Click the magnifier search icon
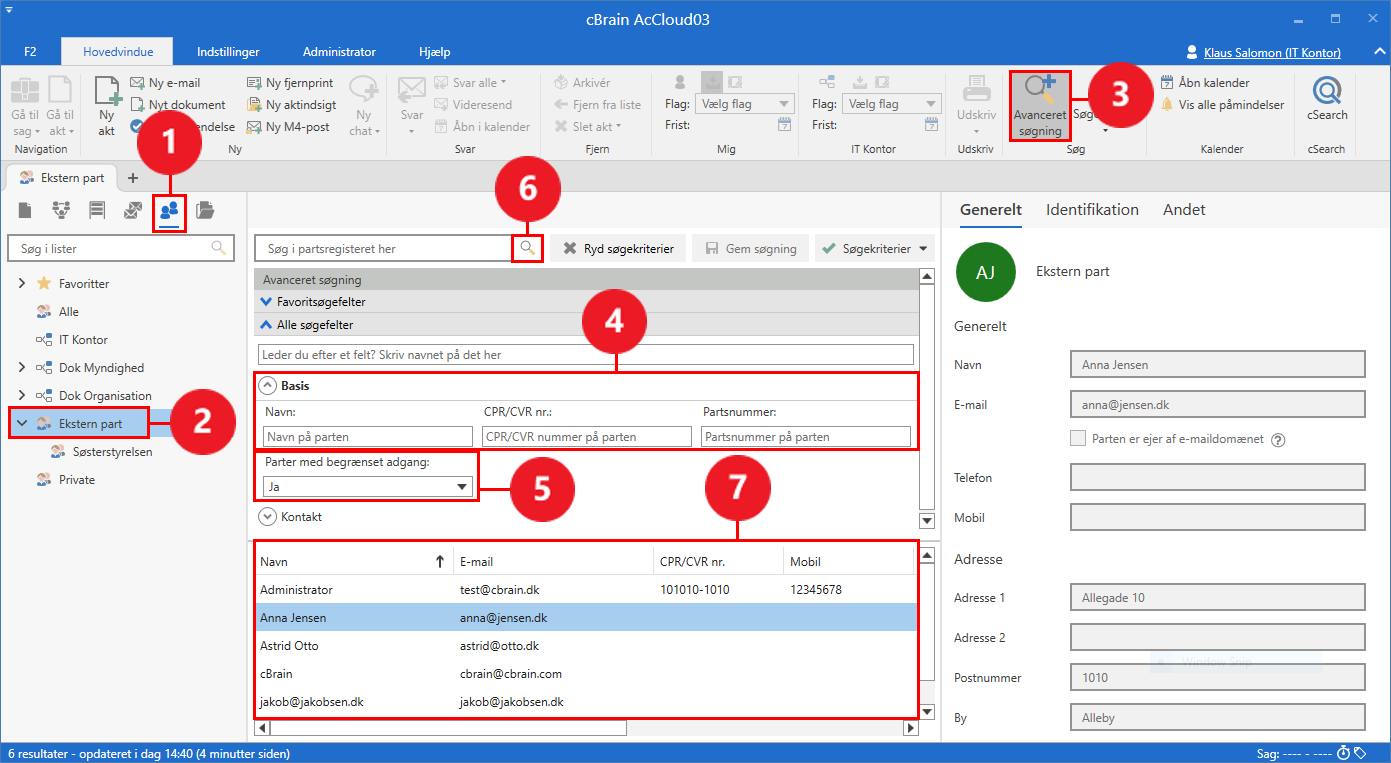Viewport: 1391px width, 763px height. 527,248
